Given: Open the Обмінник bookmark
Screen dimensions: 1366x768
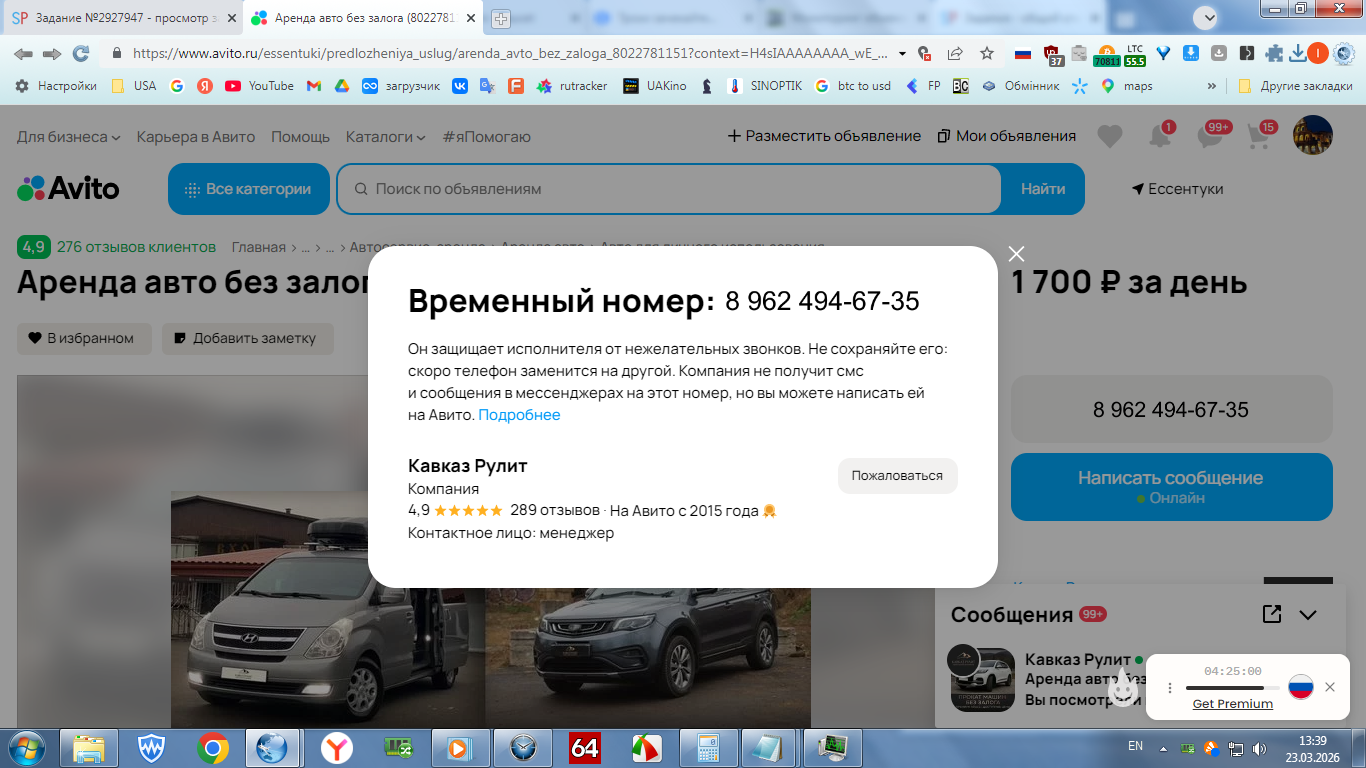Looking at the screenshot, I should click(x=1020, y=86).
